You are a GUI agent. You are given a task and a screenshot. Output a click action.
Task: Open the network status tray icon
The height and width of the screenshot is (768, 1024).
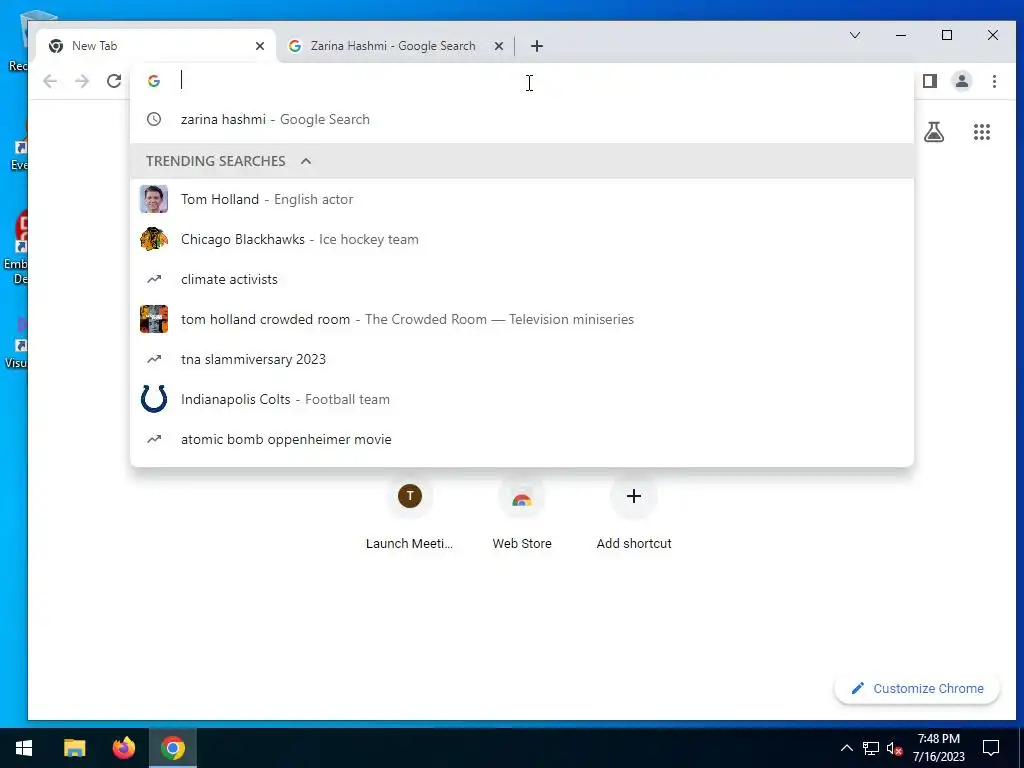(x=871, y=748)
